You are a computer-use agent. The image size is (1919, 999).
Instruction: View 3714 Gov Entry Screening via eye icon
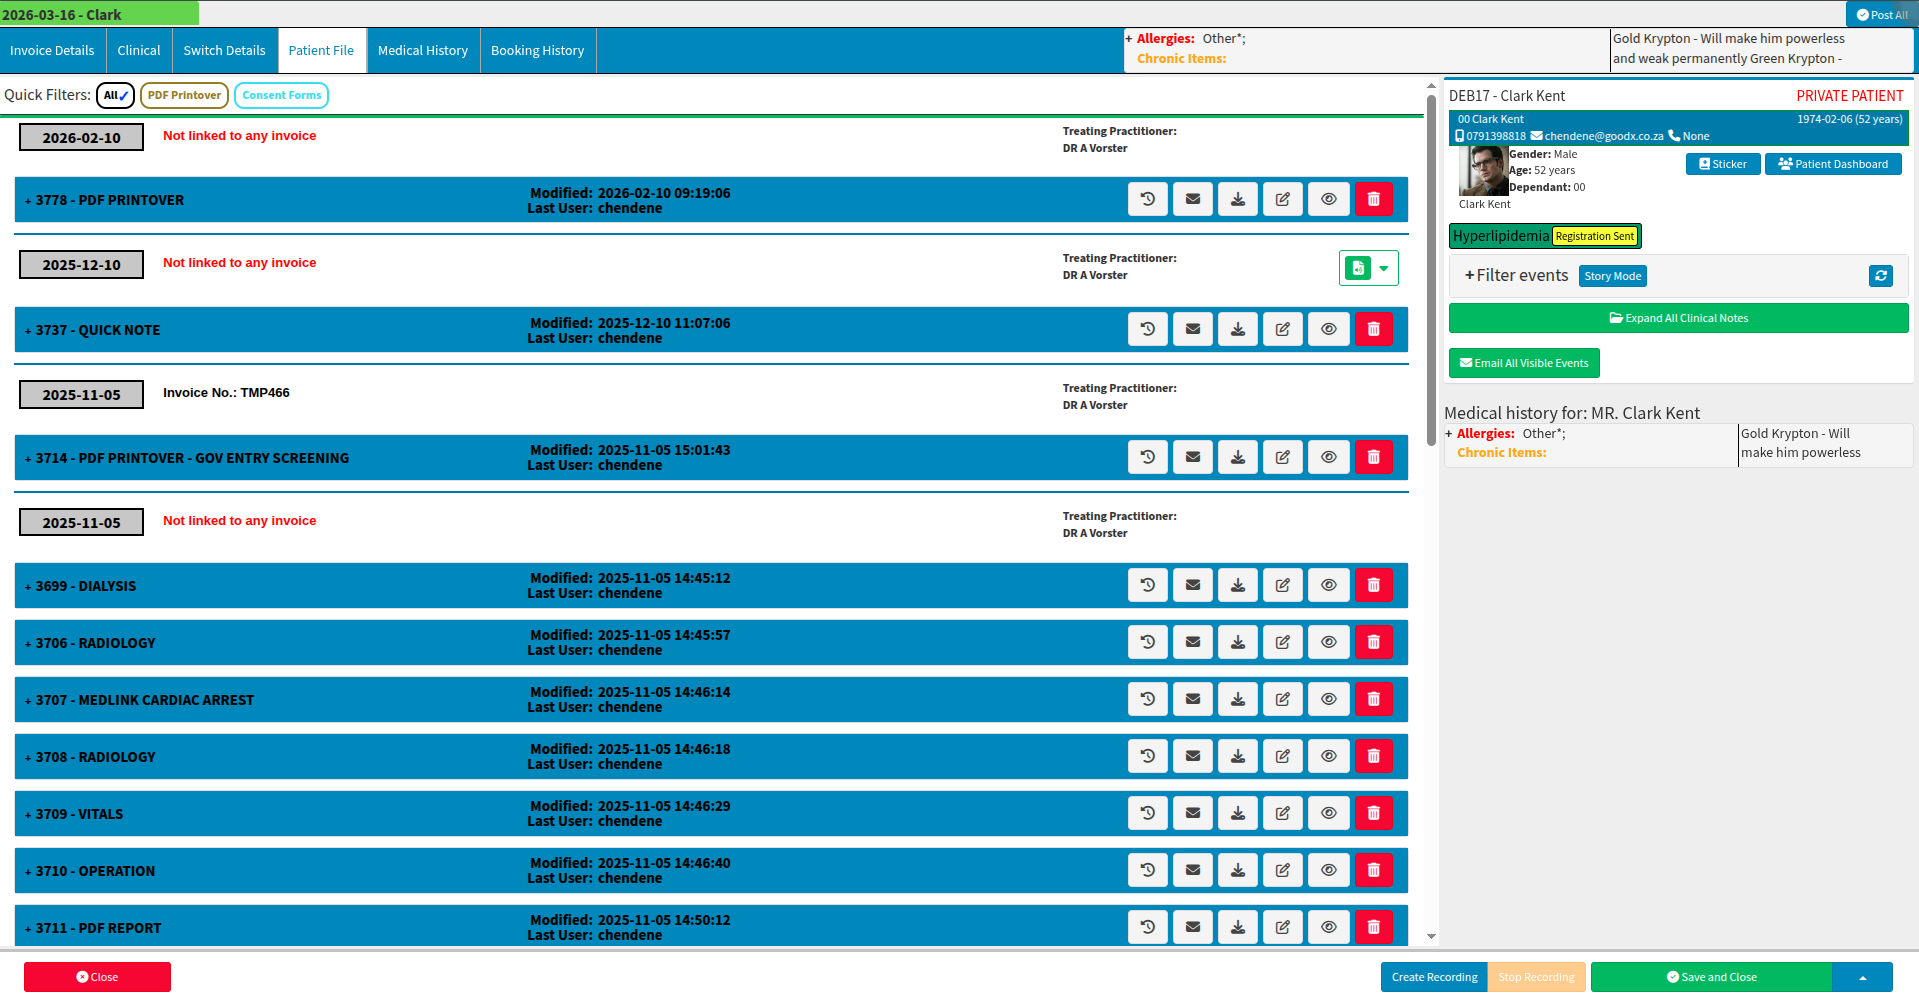(x=1328, y=457)
